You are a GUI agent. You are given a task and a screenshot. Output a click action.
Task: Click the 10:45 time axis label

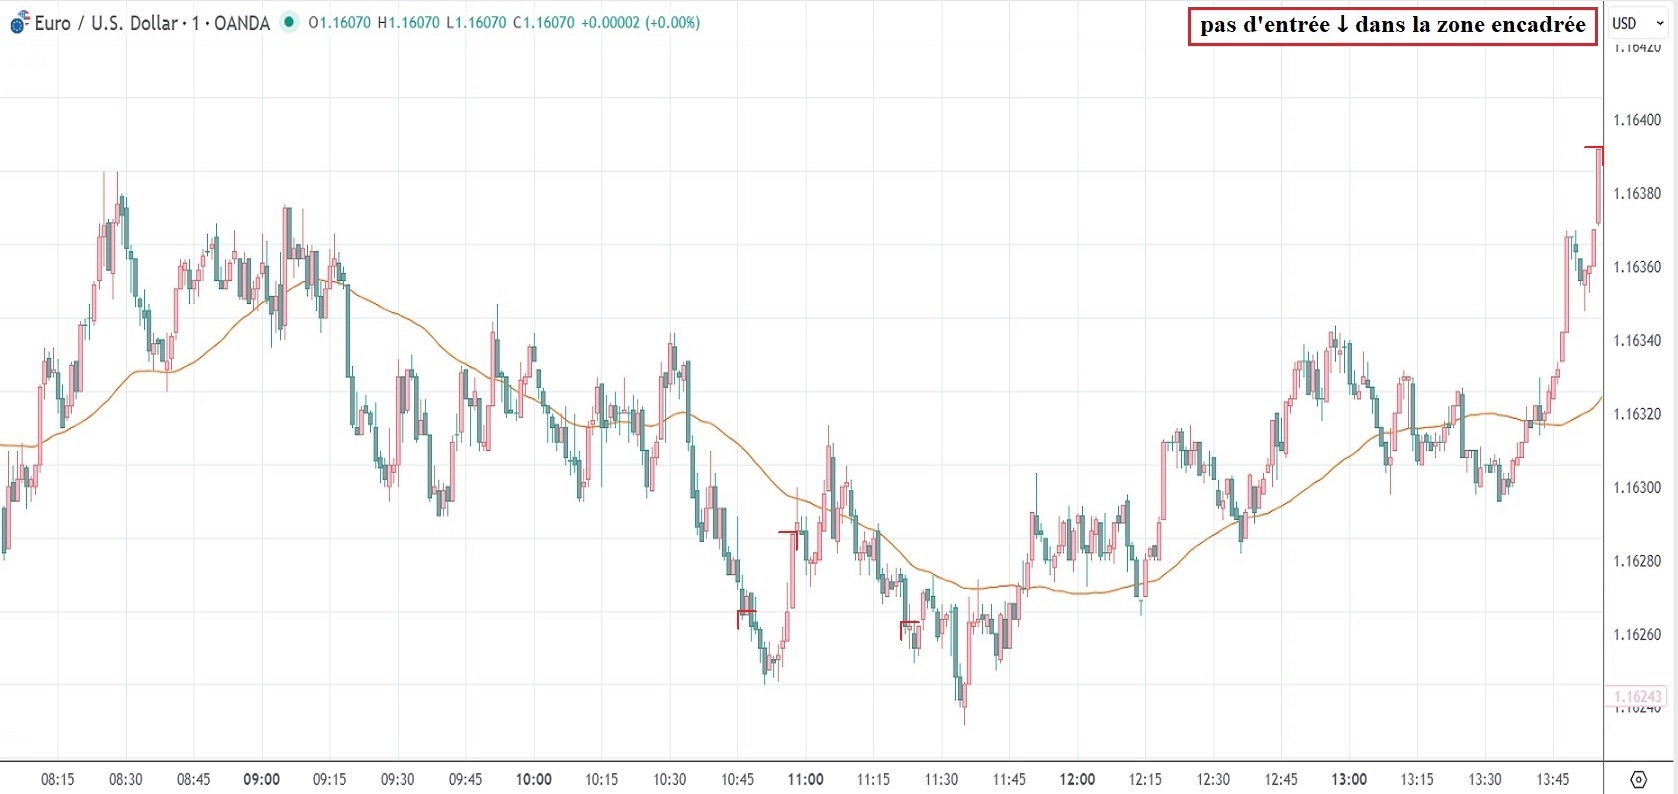pyautogui.click(x=738, y=780)
